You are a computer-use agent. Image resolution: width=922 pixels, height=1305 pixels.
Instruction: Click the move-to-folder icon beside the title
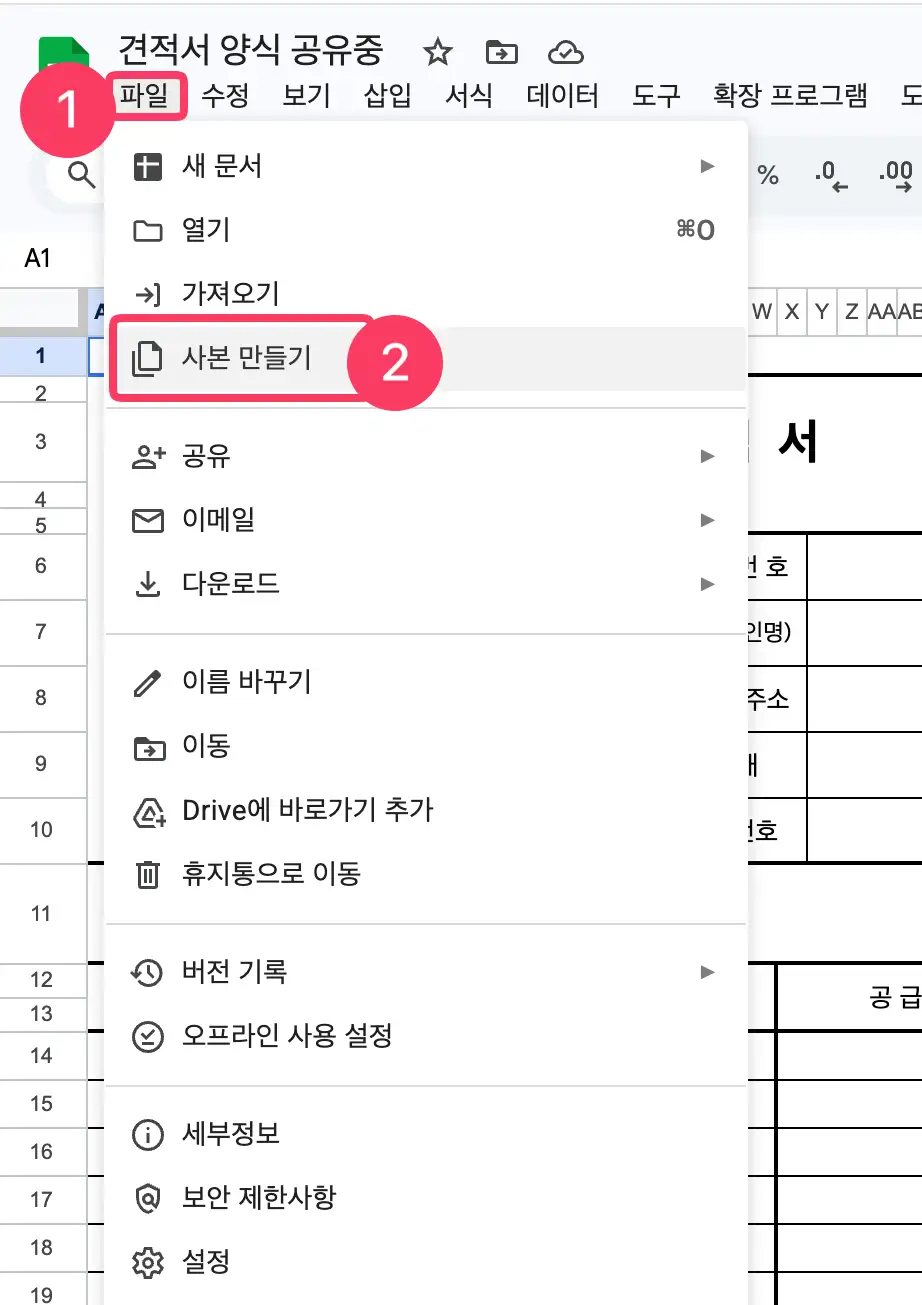501,52
